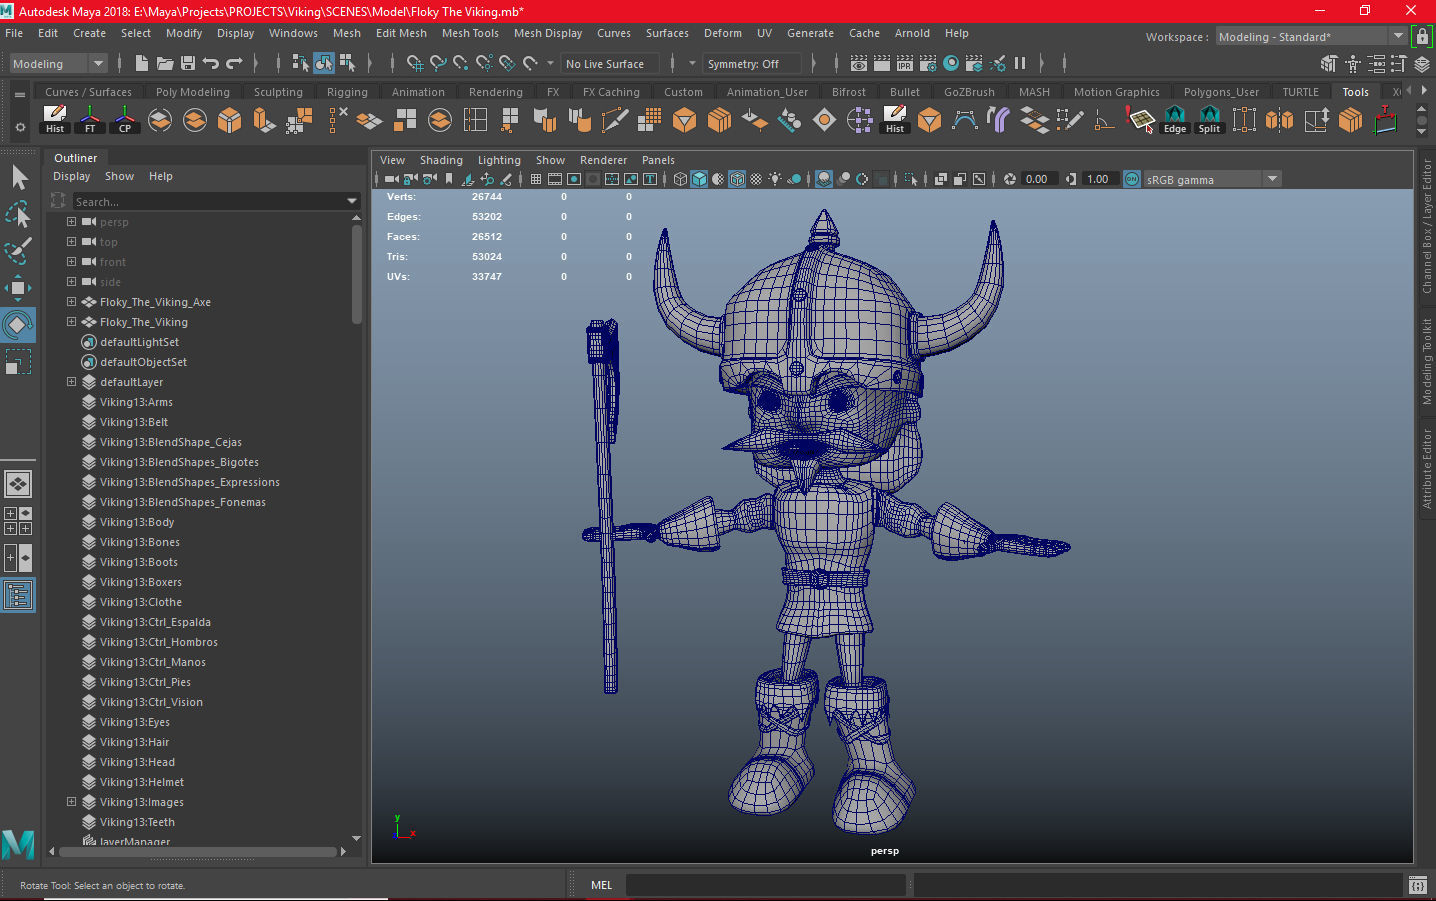Click the Outliner horizontal scrollbar

point(197,852)
